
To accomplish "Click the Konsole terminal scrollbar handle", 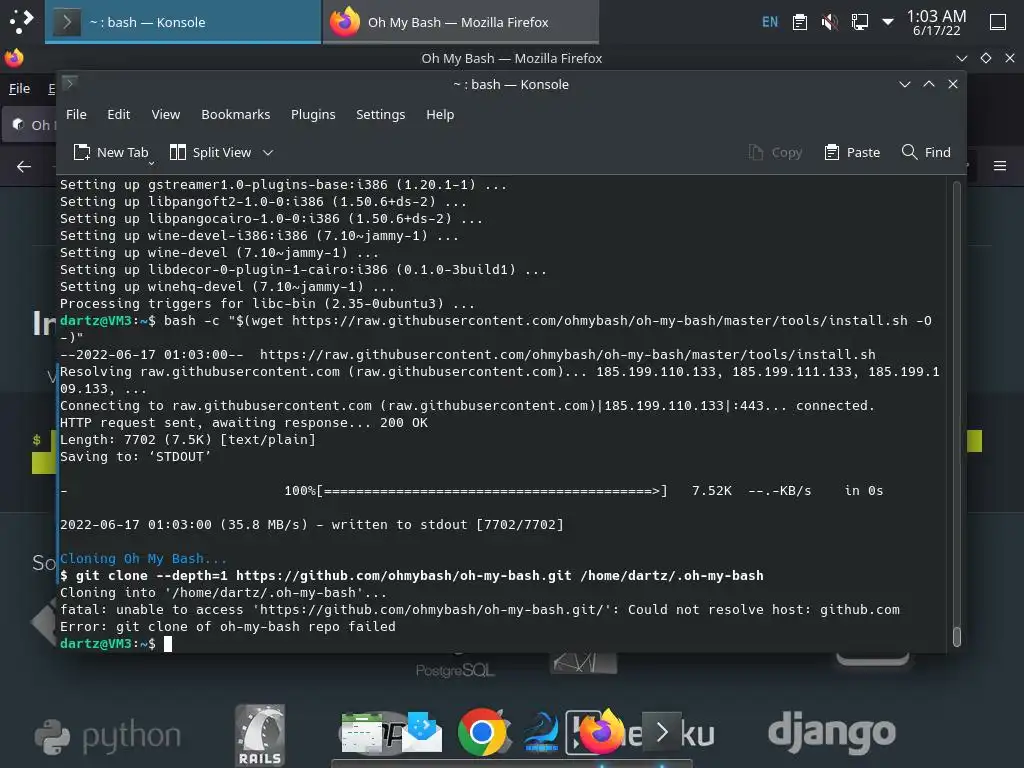I will 957,636.
